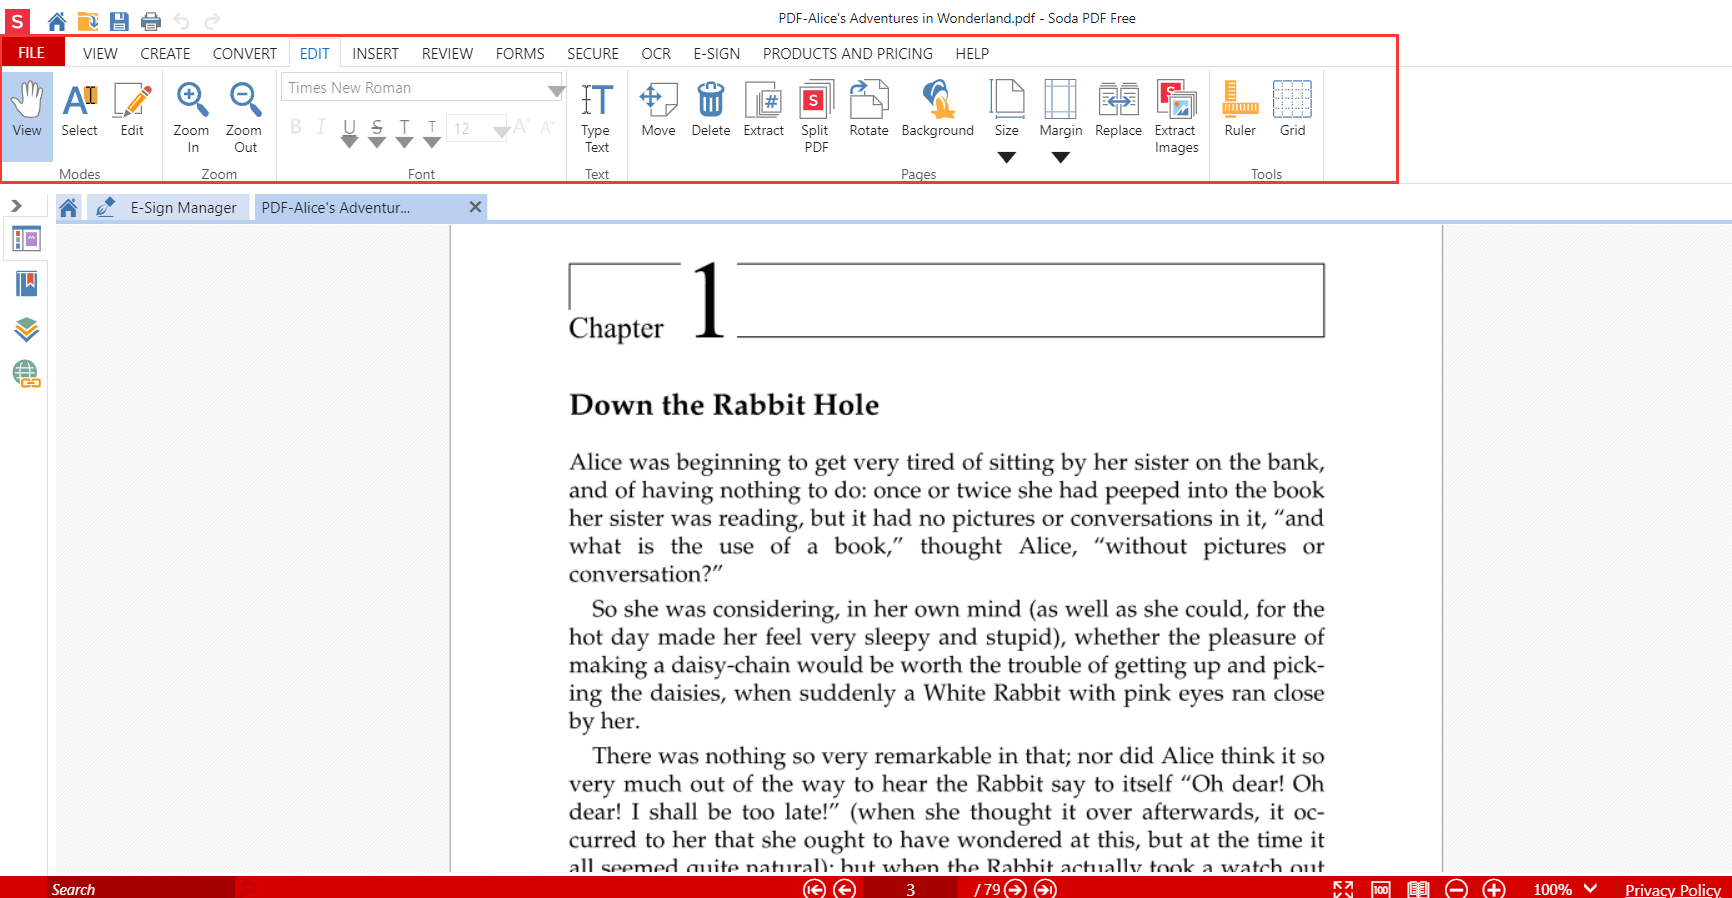Toggle the Ruler display
1732x898 pixels.
(x=1240, y=110)
